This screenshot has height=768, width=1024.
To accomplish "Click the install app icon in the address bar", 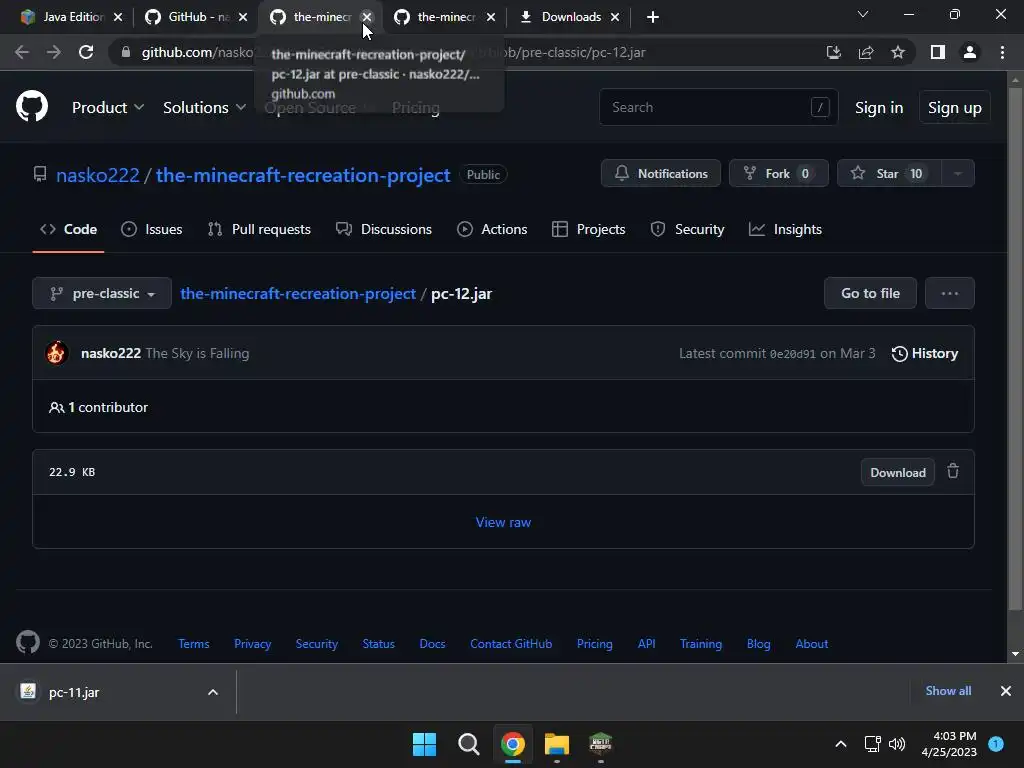I will point(833,52).
